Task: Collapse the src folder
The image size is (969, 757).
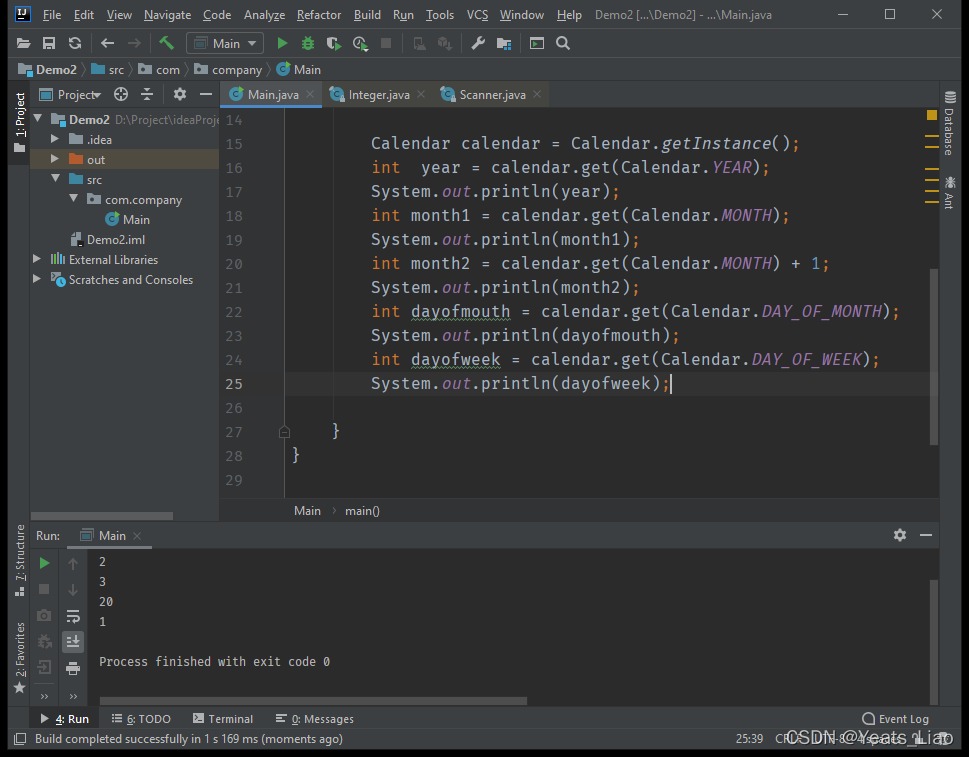Action: coord(56,178)
